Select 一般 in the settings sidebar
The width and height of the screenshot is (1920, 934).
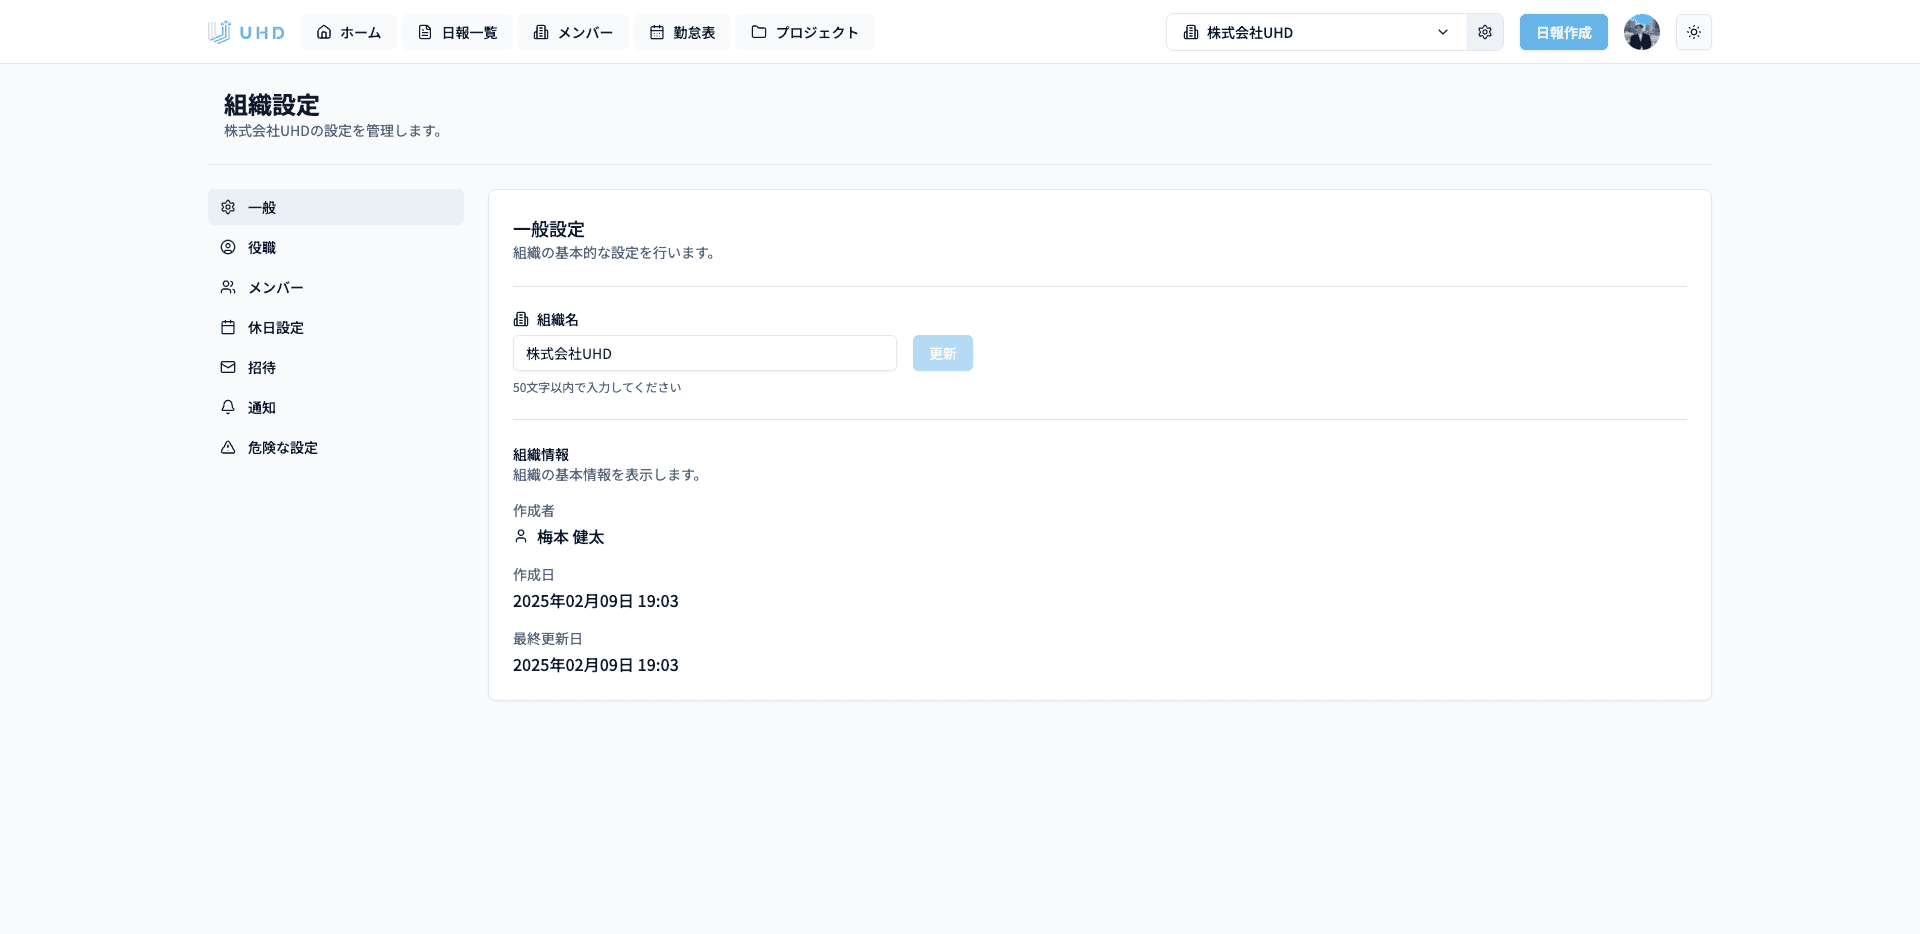pyautogui.click(x=336, y=207)
